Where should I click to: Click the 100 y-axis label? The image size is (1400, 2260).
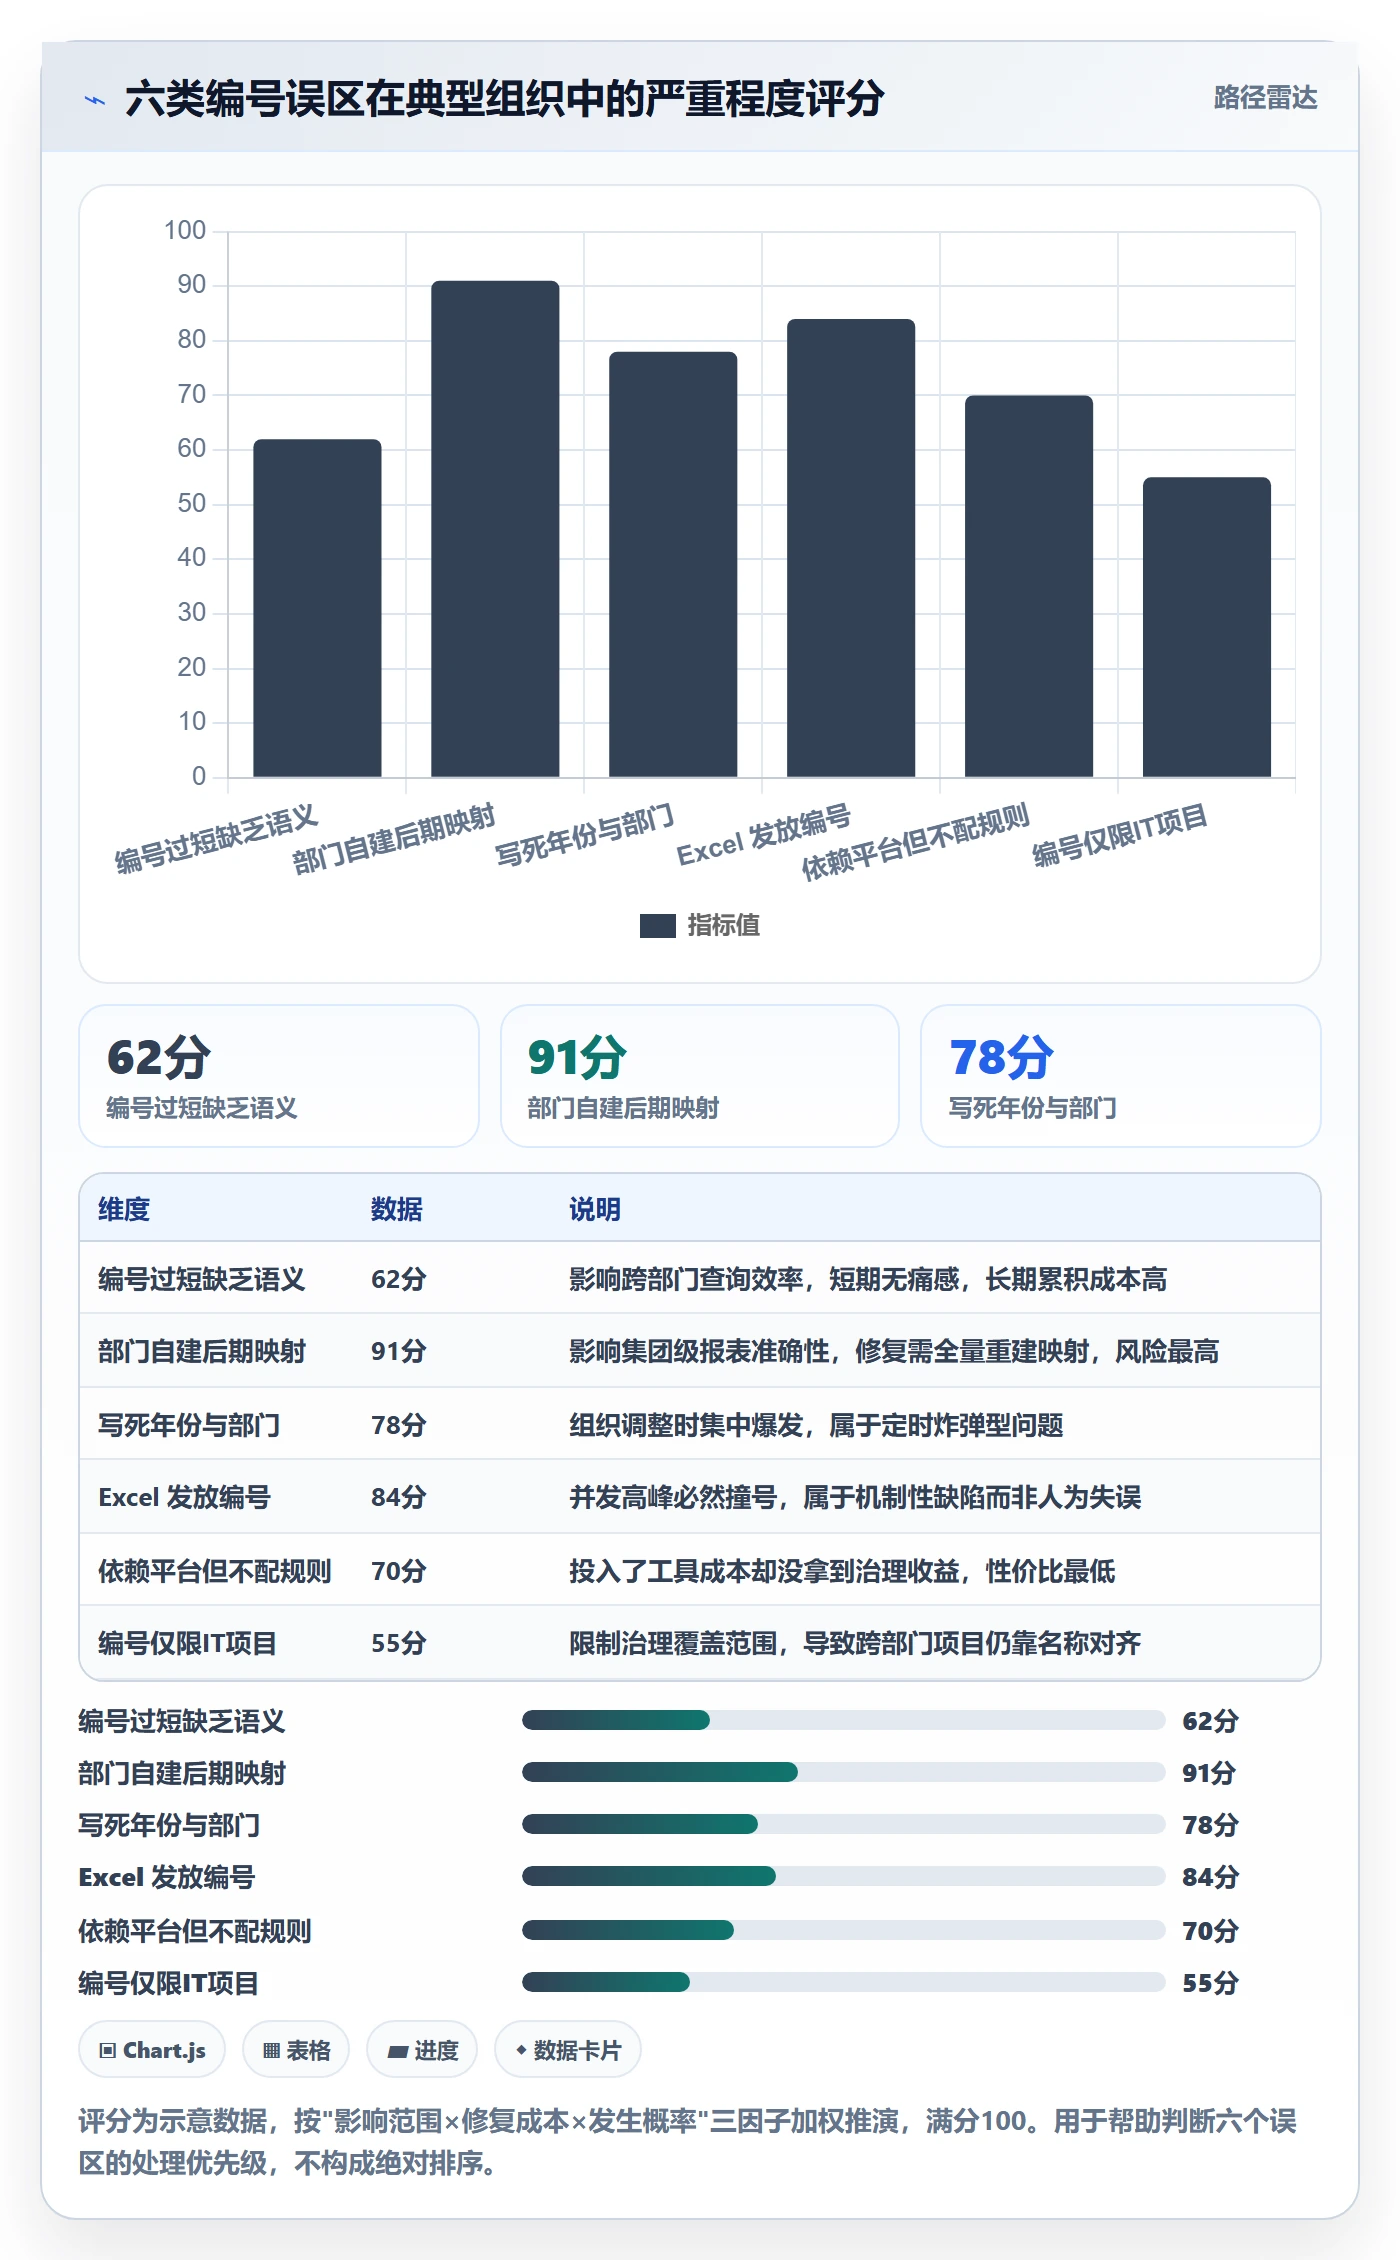[x=185, y=231]
